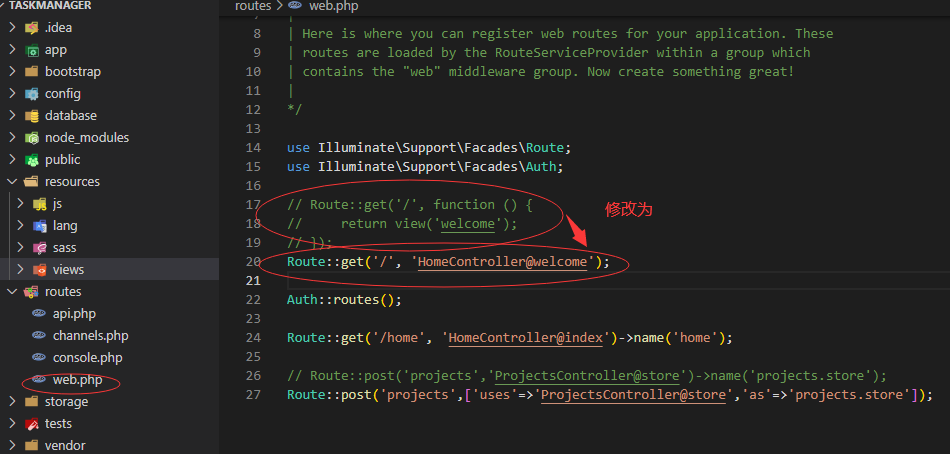Image resolution: width=950 pixels, height=454 pixels.
Task: Click the resources folder icon
Action: [x=32, y=182]
